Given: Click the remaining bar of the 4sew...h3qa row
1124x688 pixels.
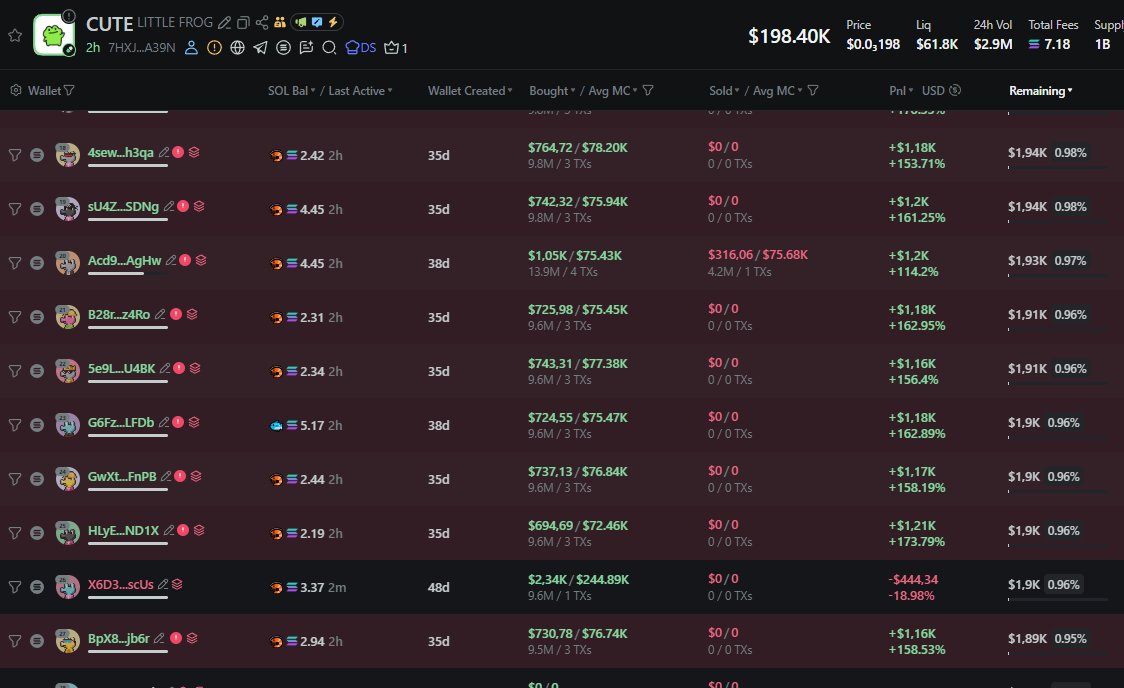Looking at the screenshot, I should pos(1057,168).
